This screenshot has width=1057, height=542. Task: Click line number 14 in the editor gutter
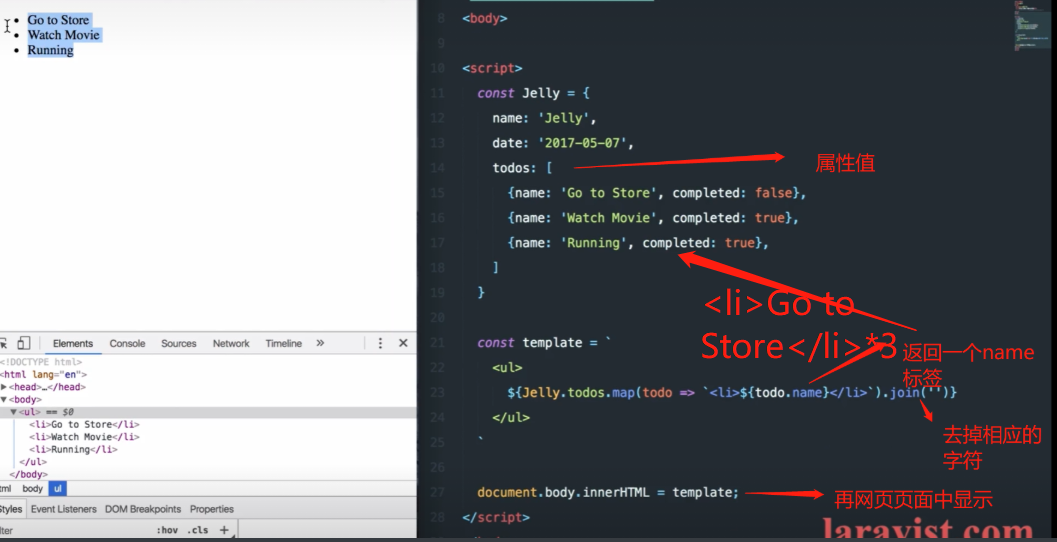pyautogui.click(x=437, y=168)
